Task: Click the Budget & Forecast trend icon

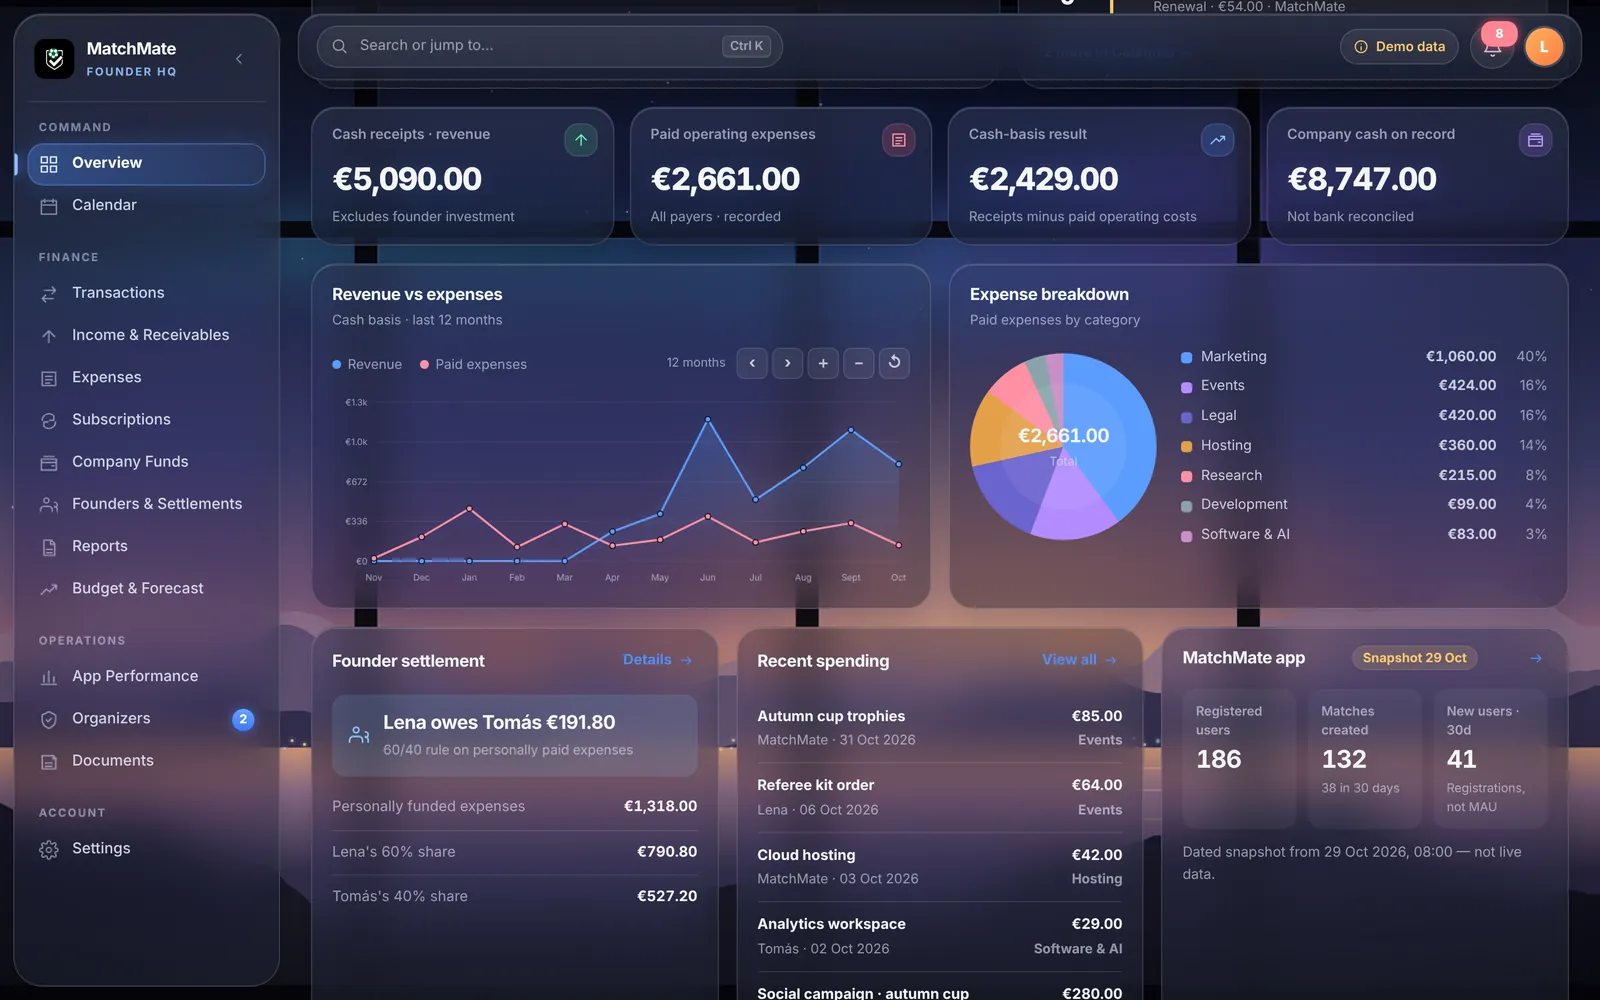Action: coord(49,590)
